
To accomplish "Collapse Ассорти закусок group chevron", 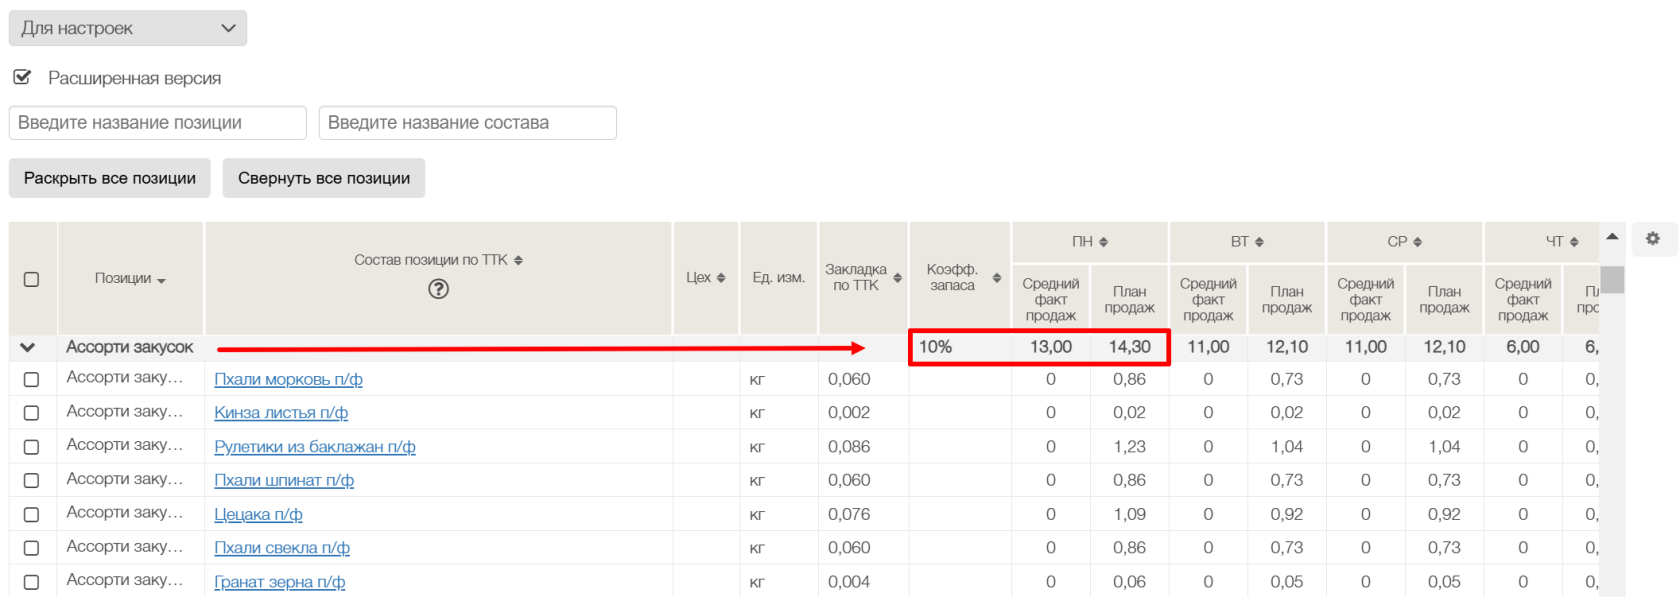I will (x=28, y=347).
